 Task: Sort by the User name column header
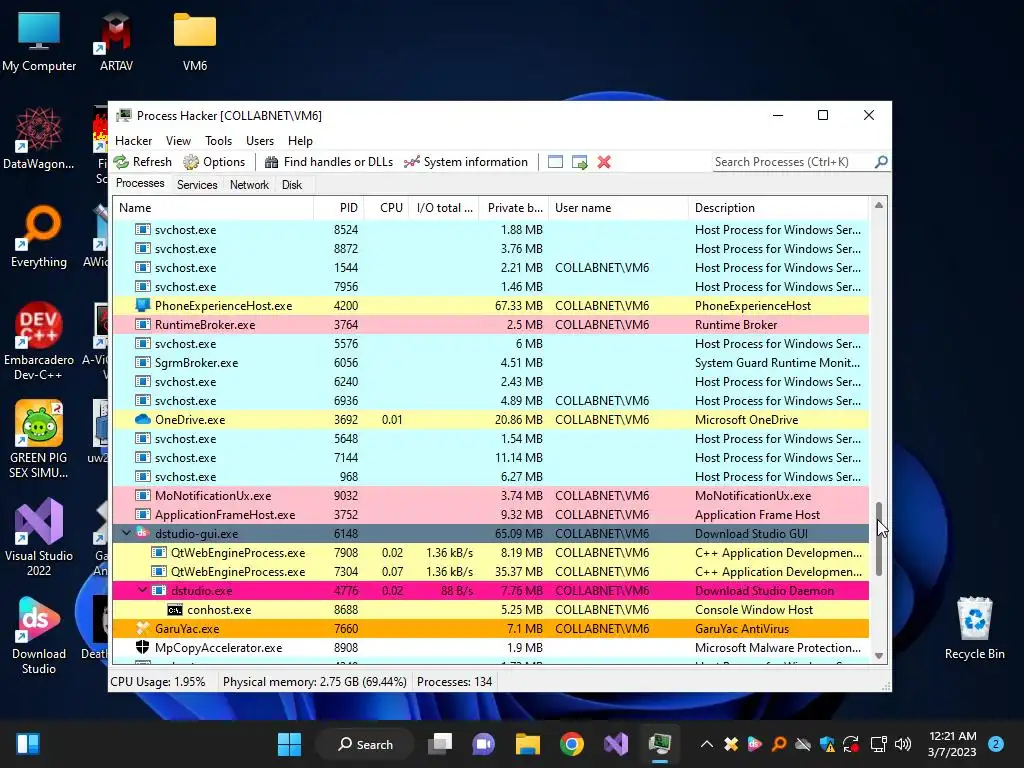618,208
